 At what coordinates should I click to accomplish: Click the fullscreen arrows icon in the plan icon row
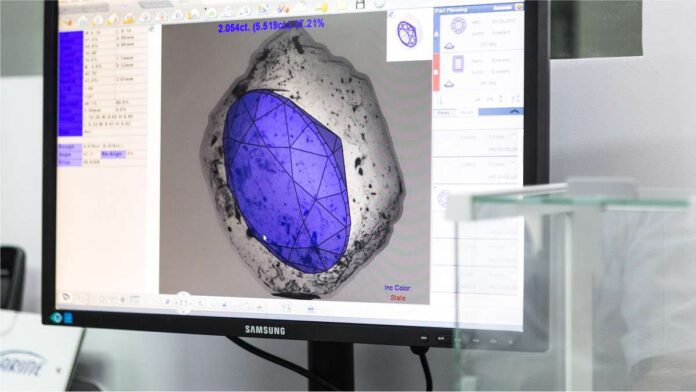(x=515, y=99)
